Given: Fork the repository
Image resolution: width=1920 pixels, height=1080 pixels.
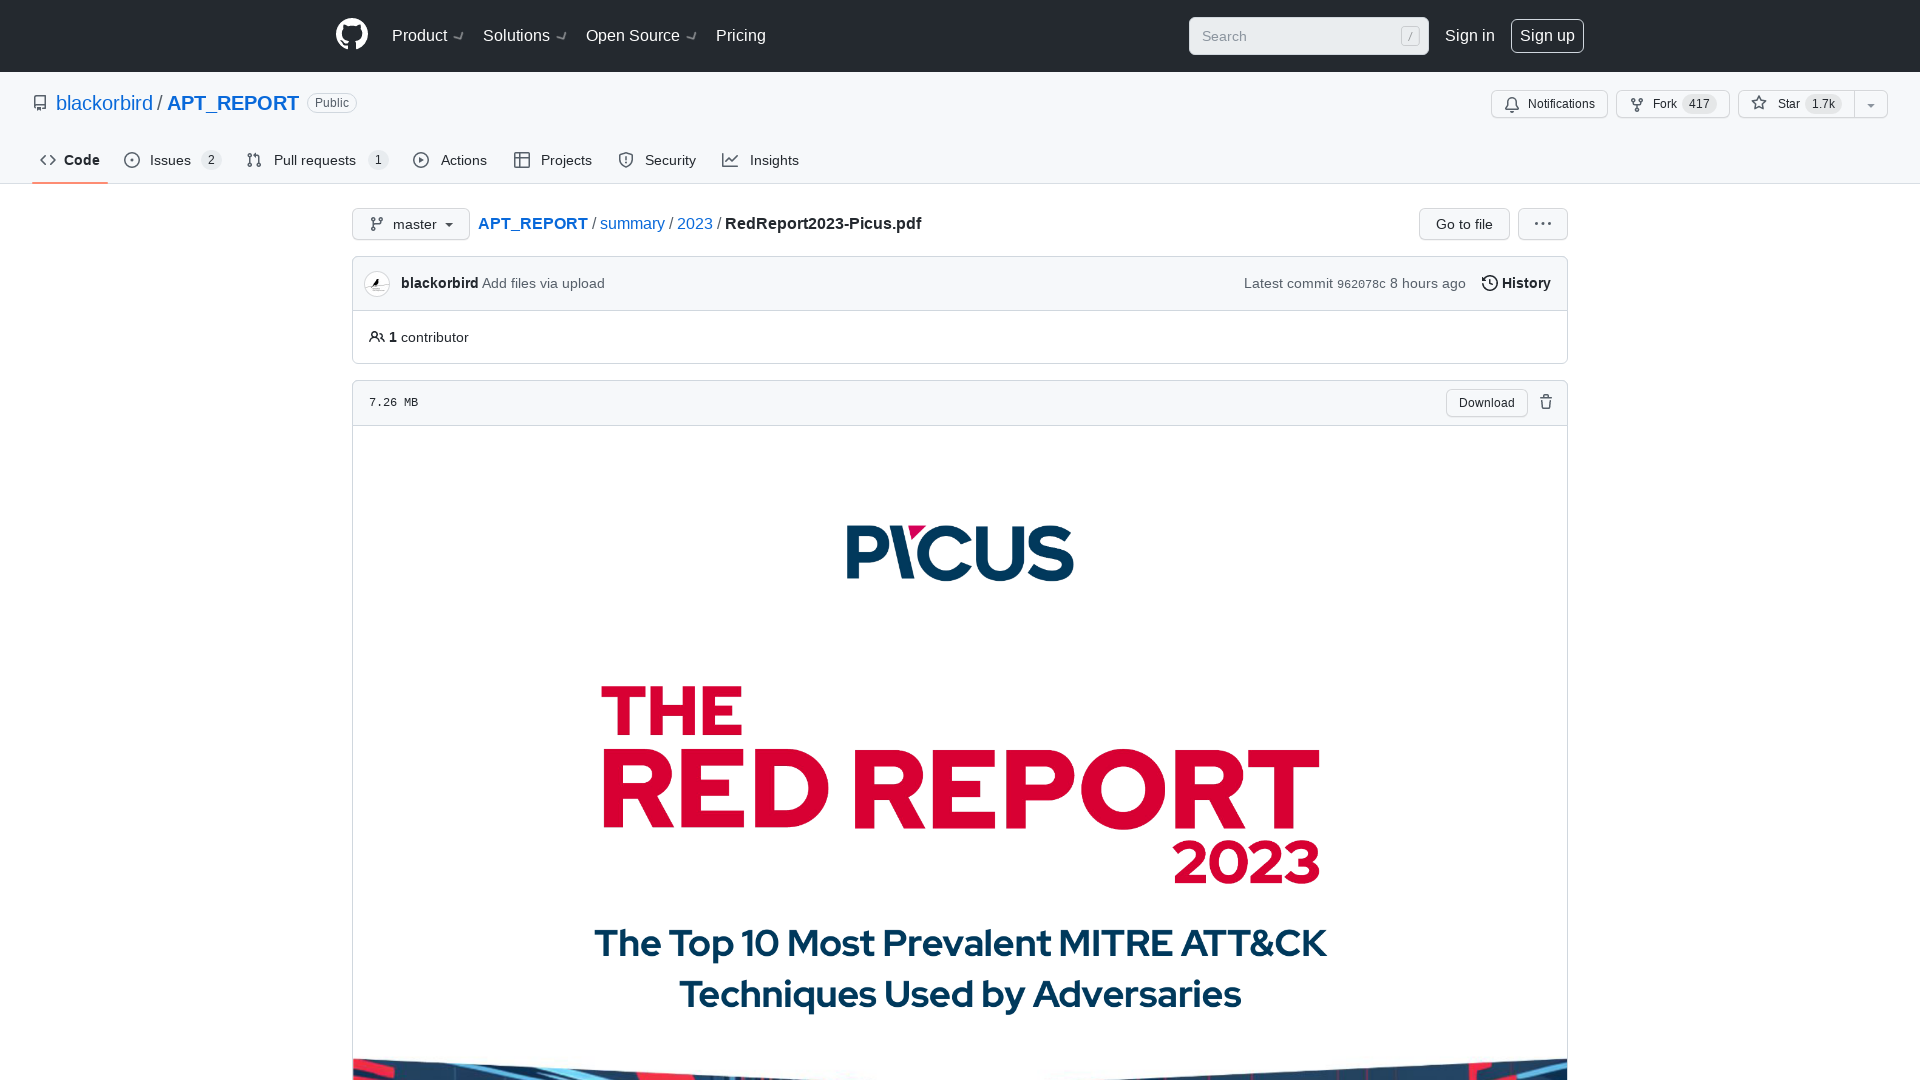Looking at the screenshot, I should pyautogui.click(x=1672, y=104).
